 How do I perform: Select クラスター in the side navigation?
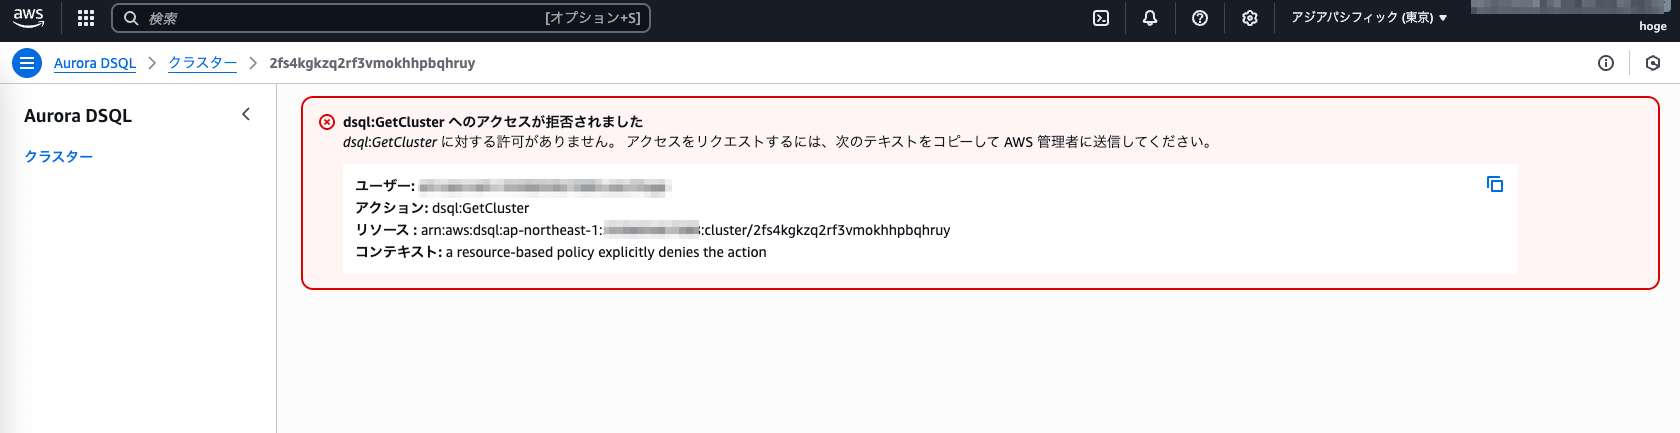point(59,157)
